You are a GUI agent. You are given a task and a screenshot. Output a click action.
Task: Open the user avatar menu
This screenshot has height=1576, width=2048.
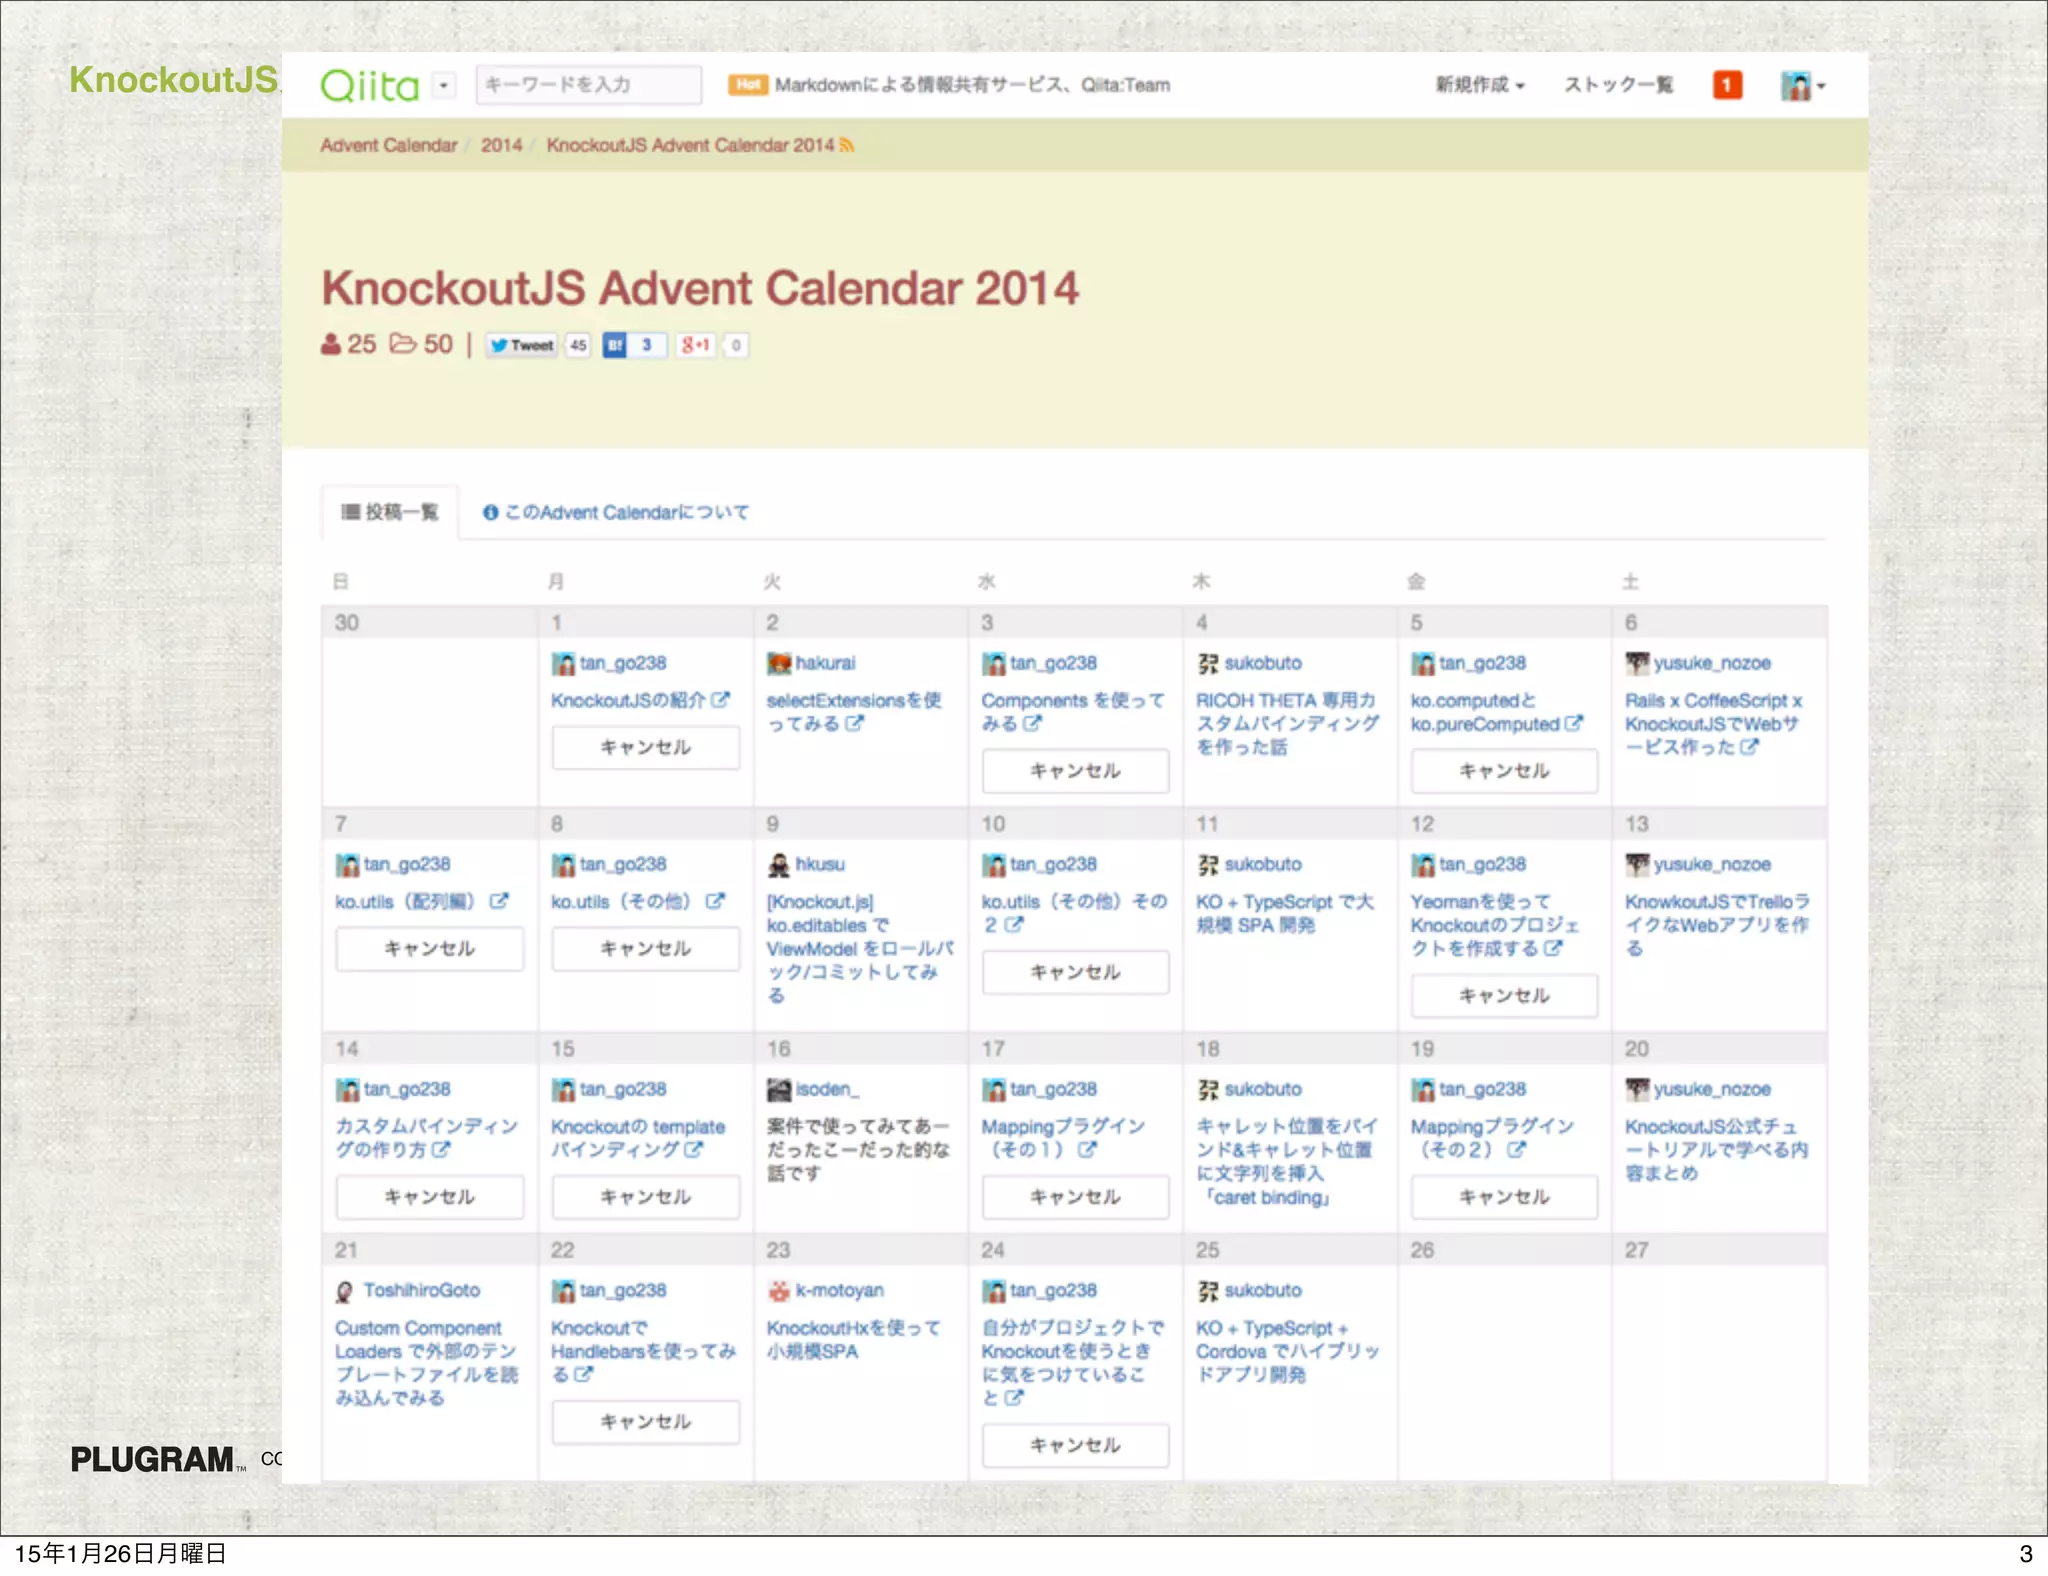click(1802, 86)
